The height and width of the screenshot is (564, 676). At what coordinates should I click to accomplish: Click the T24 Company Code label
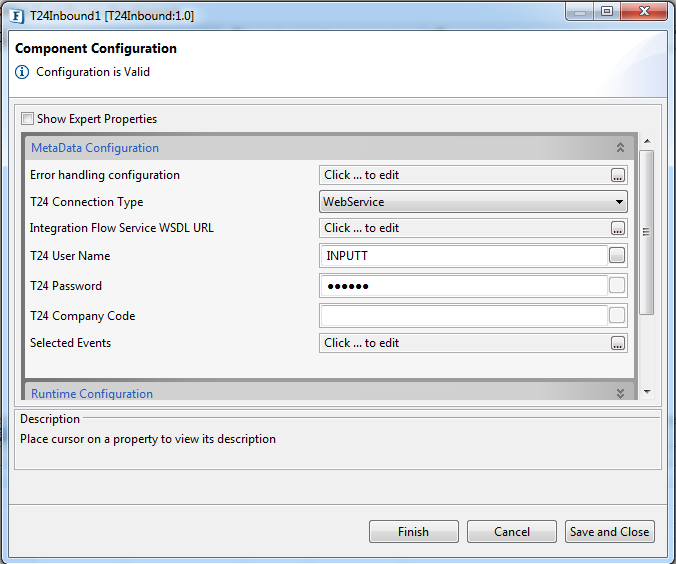coord(83,316)
